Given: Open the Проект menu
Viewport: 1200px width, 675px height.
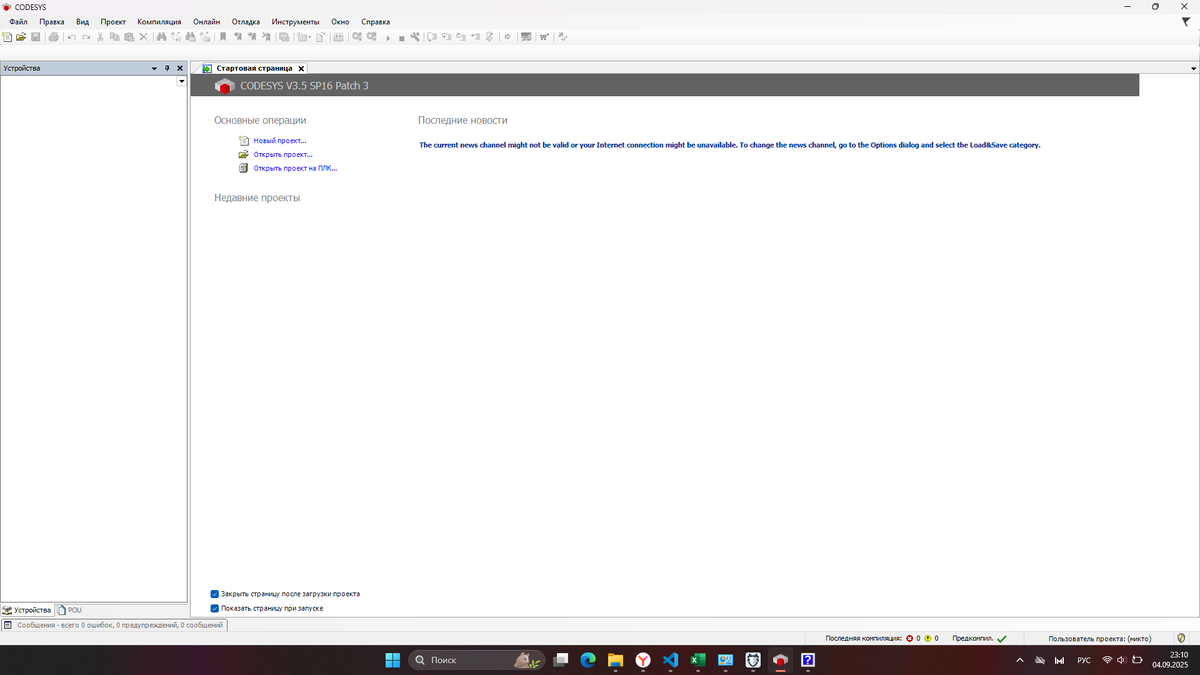Looking at the screenshot, I should pyautogui.click(x=113, y=21).
